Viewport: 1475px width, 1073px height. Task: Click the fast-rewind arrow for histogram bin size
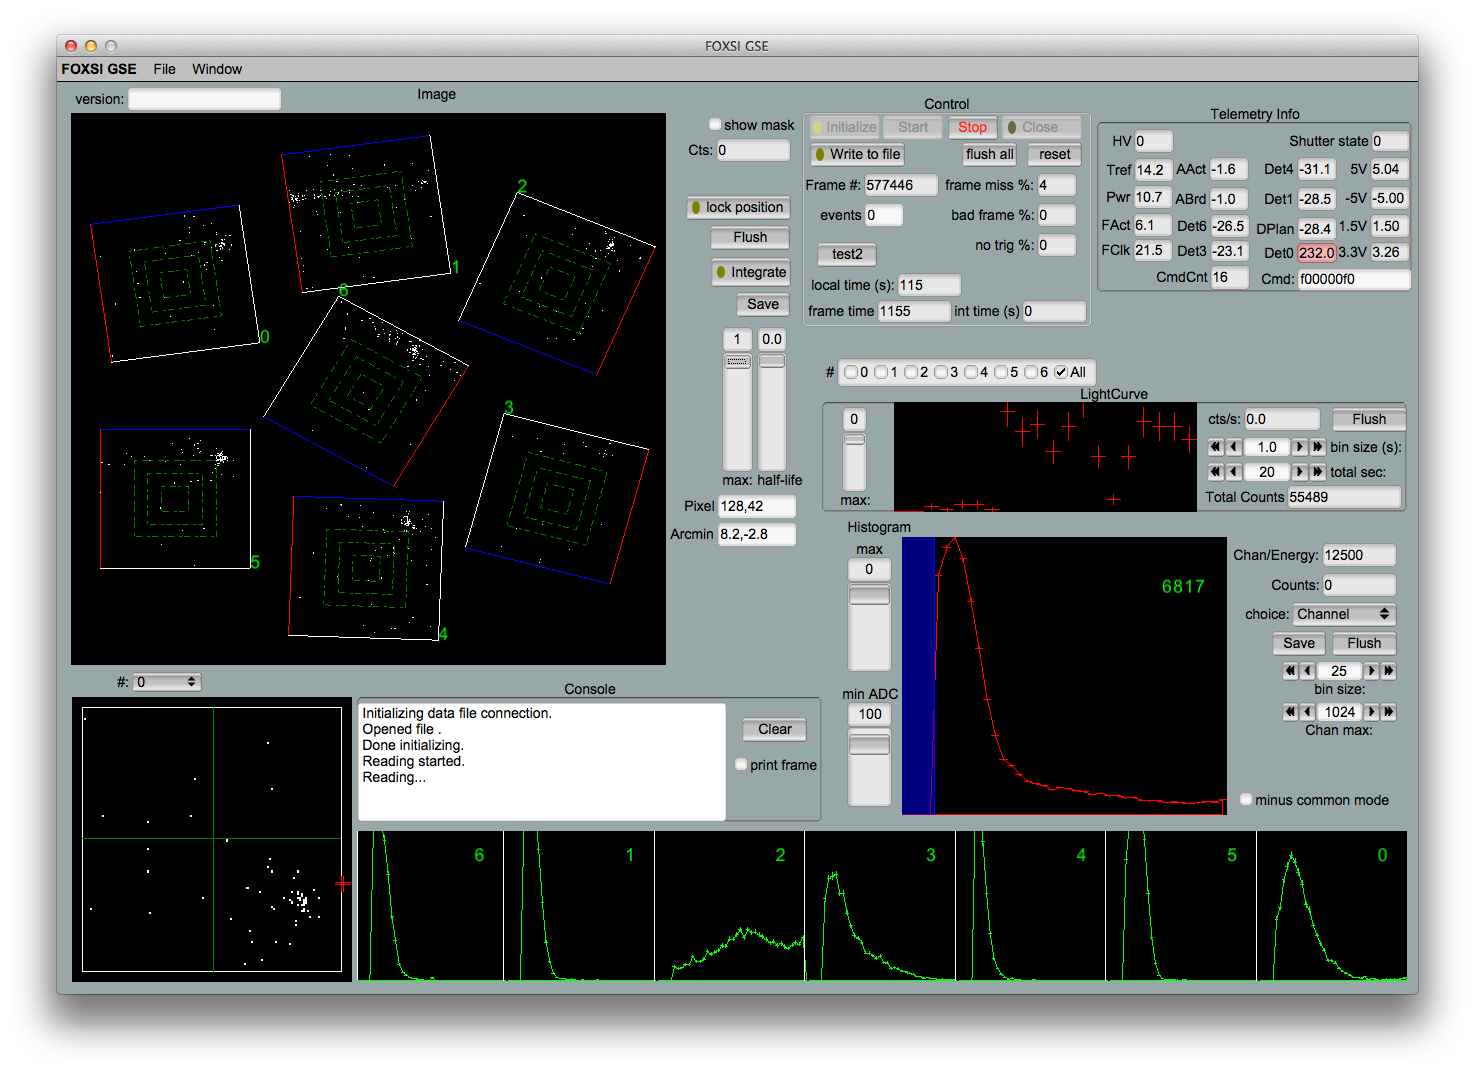1290,671
